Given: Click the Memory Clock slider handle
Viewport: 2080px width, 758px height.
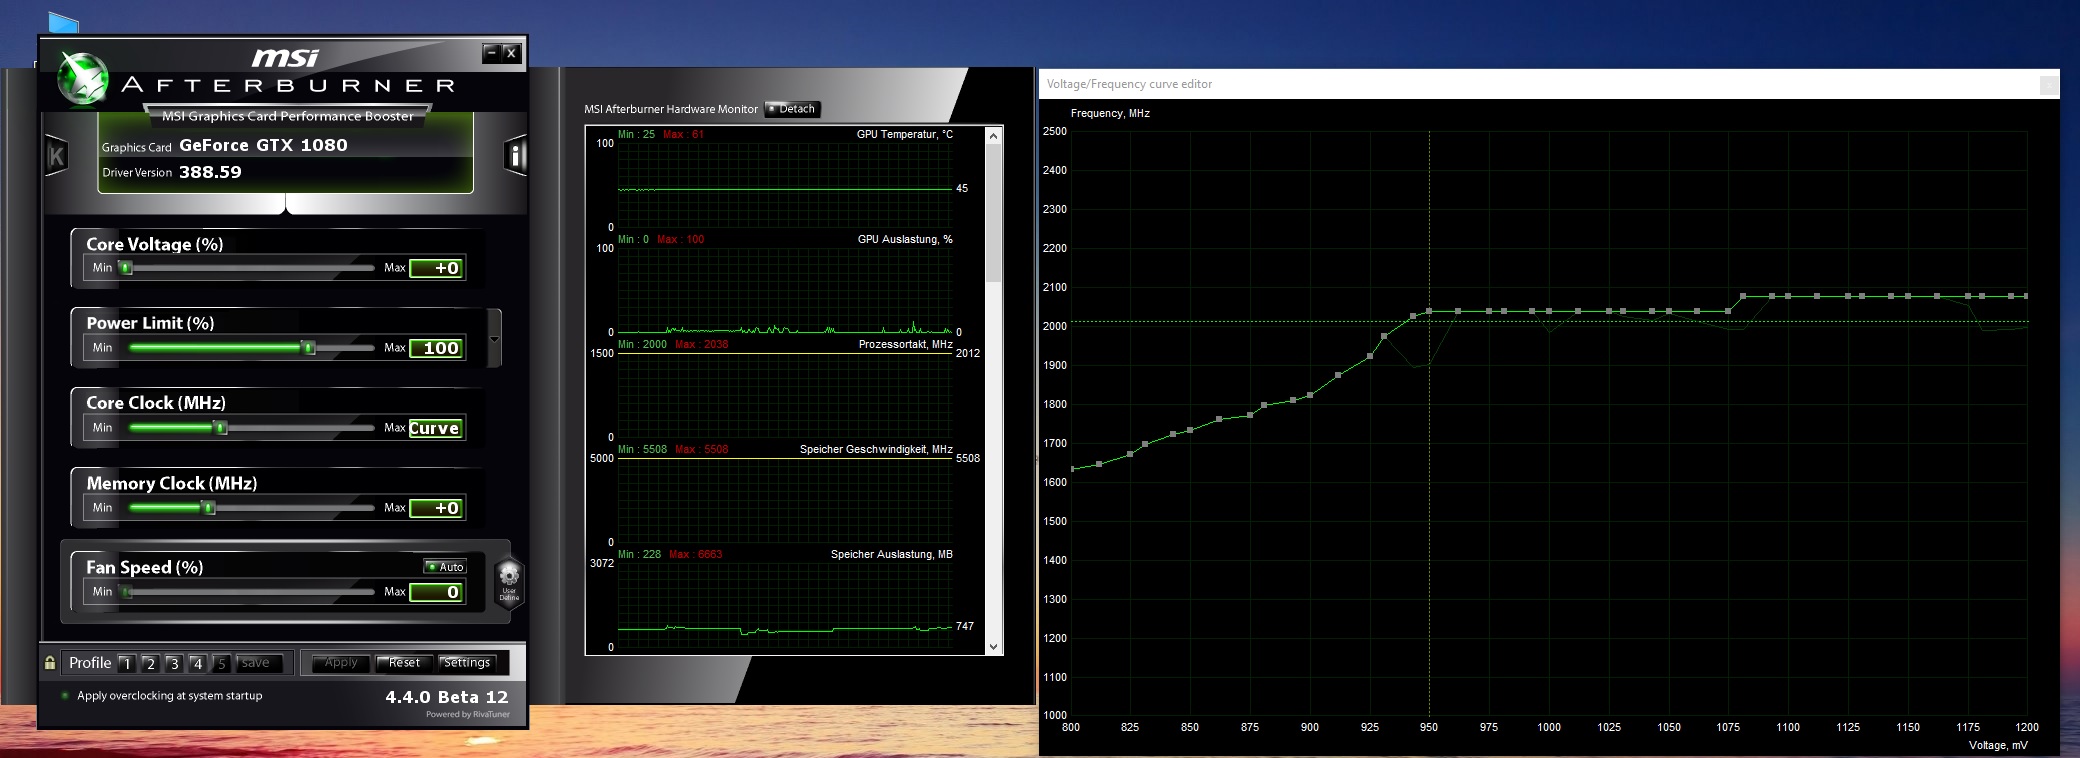Looking at the screenshot, I should tap(208, 508).
